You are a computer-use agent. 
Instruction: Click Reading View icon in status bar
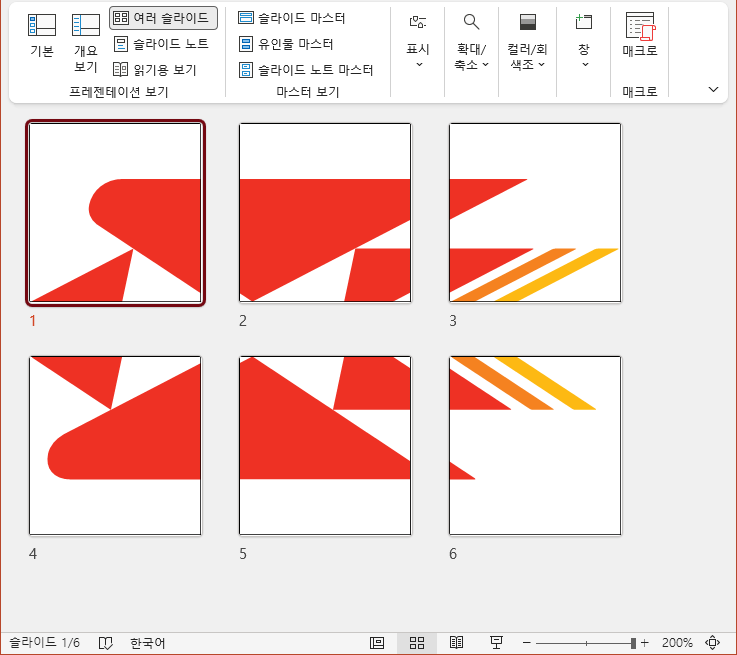tap(456, 643)
